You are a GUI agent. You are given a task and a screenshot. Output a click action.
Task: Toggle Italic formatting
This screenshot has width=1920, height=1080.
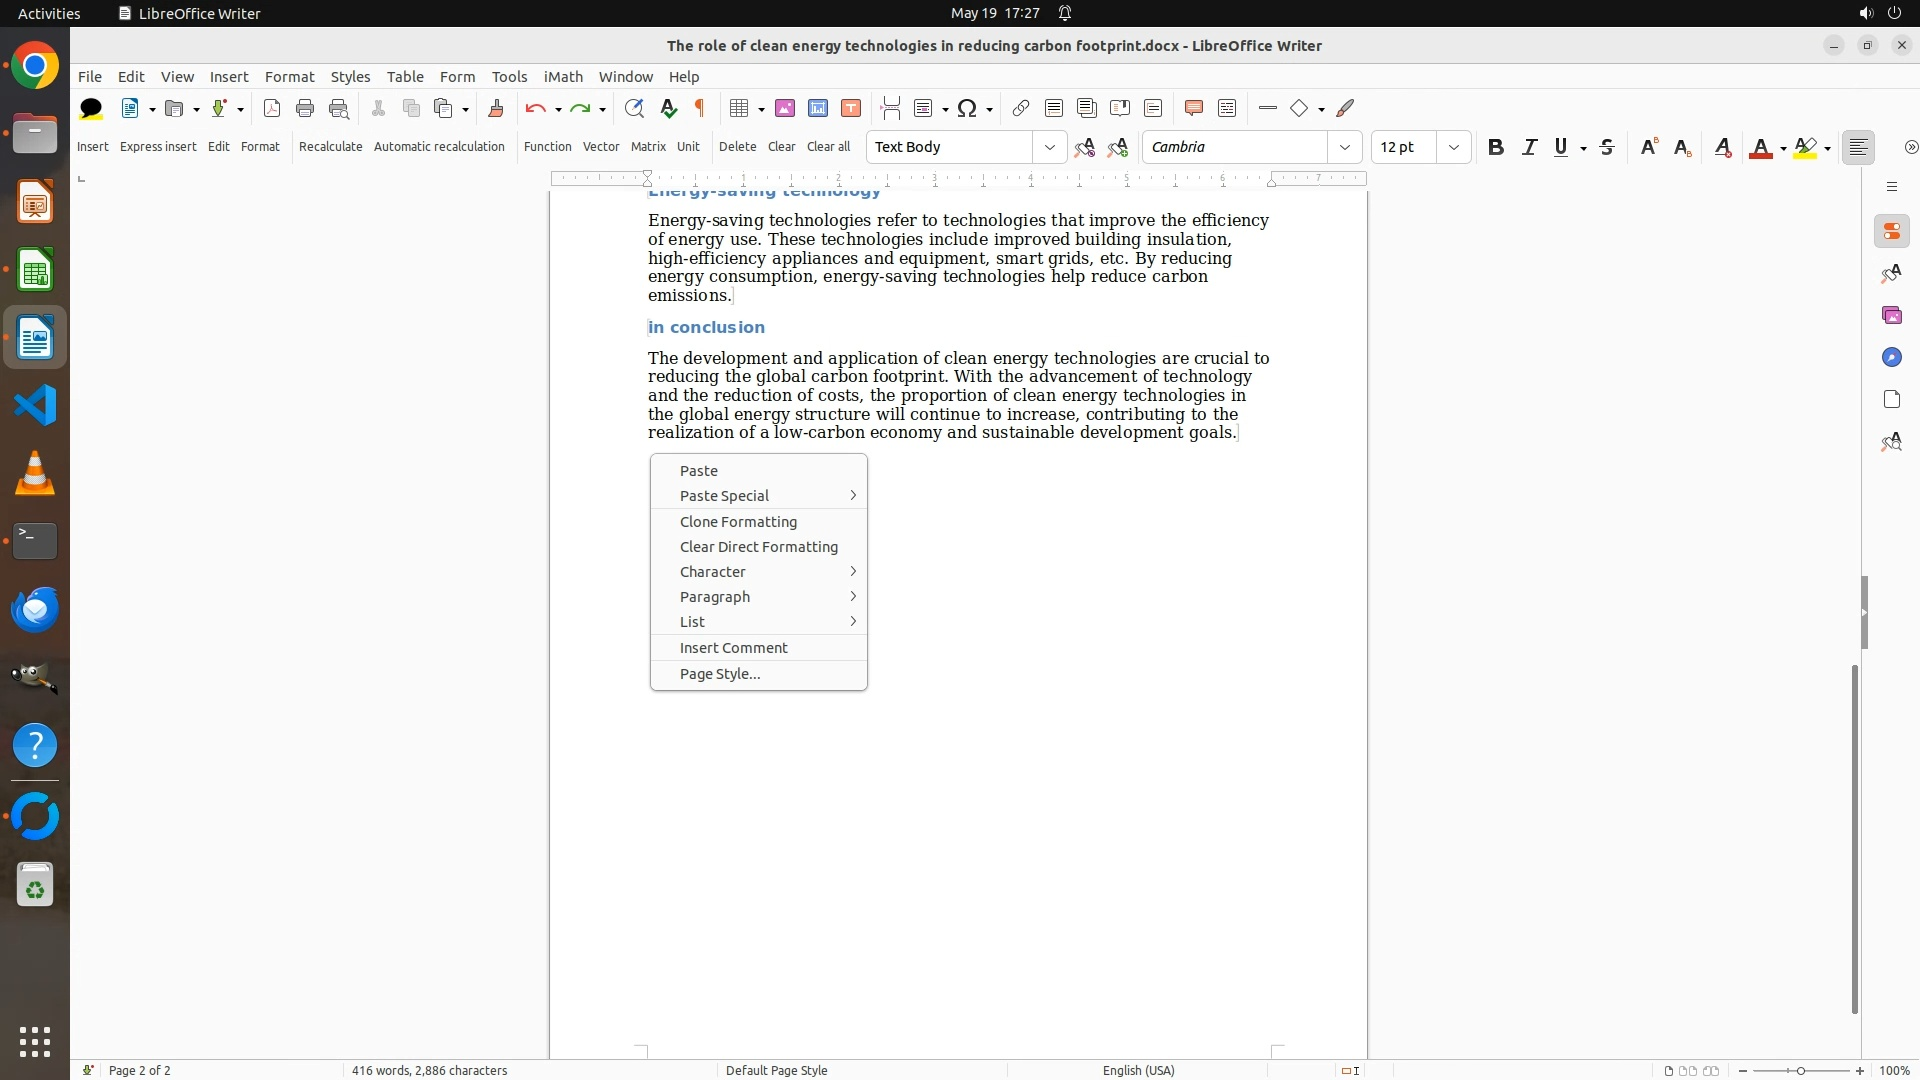(x=1529, y=147)
